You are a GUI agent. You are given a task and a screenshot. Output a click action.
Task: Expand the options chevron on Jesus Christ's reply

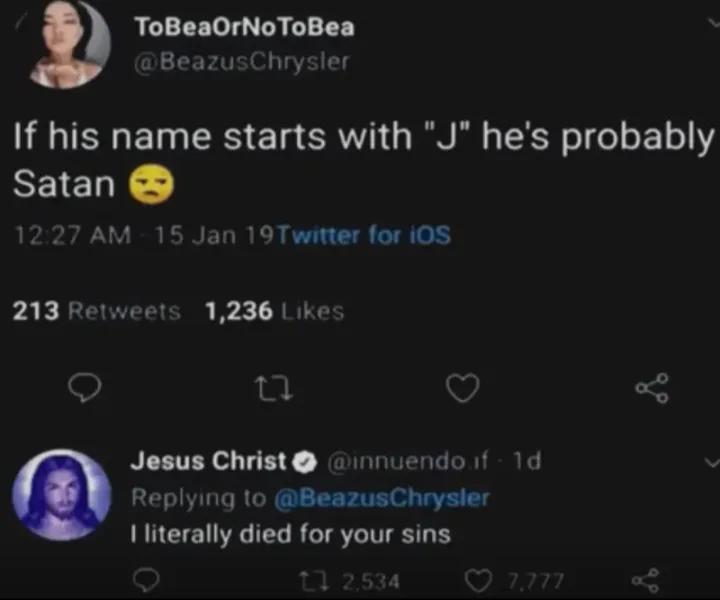click(x=711, y=462)
